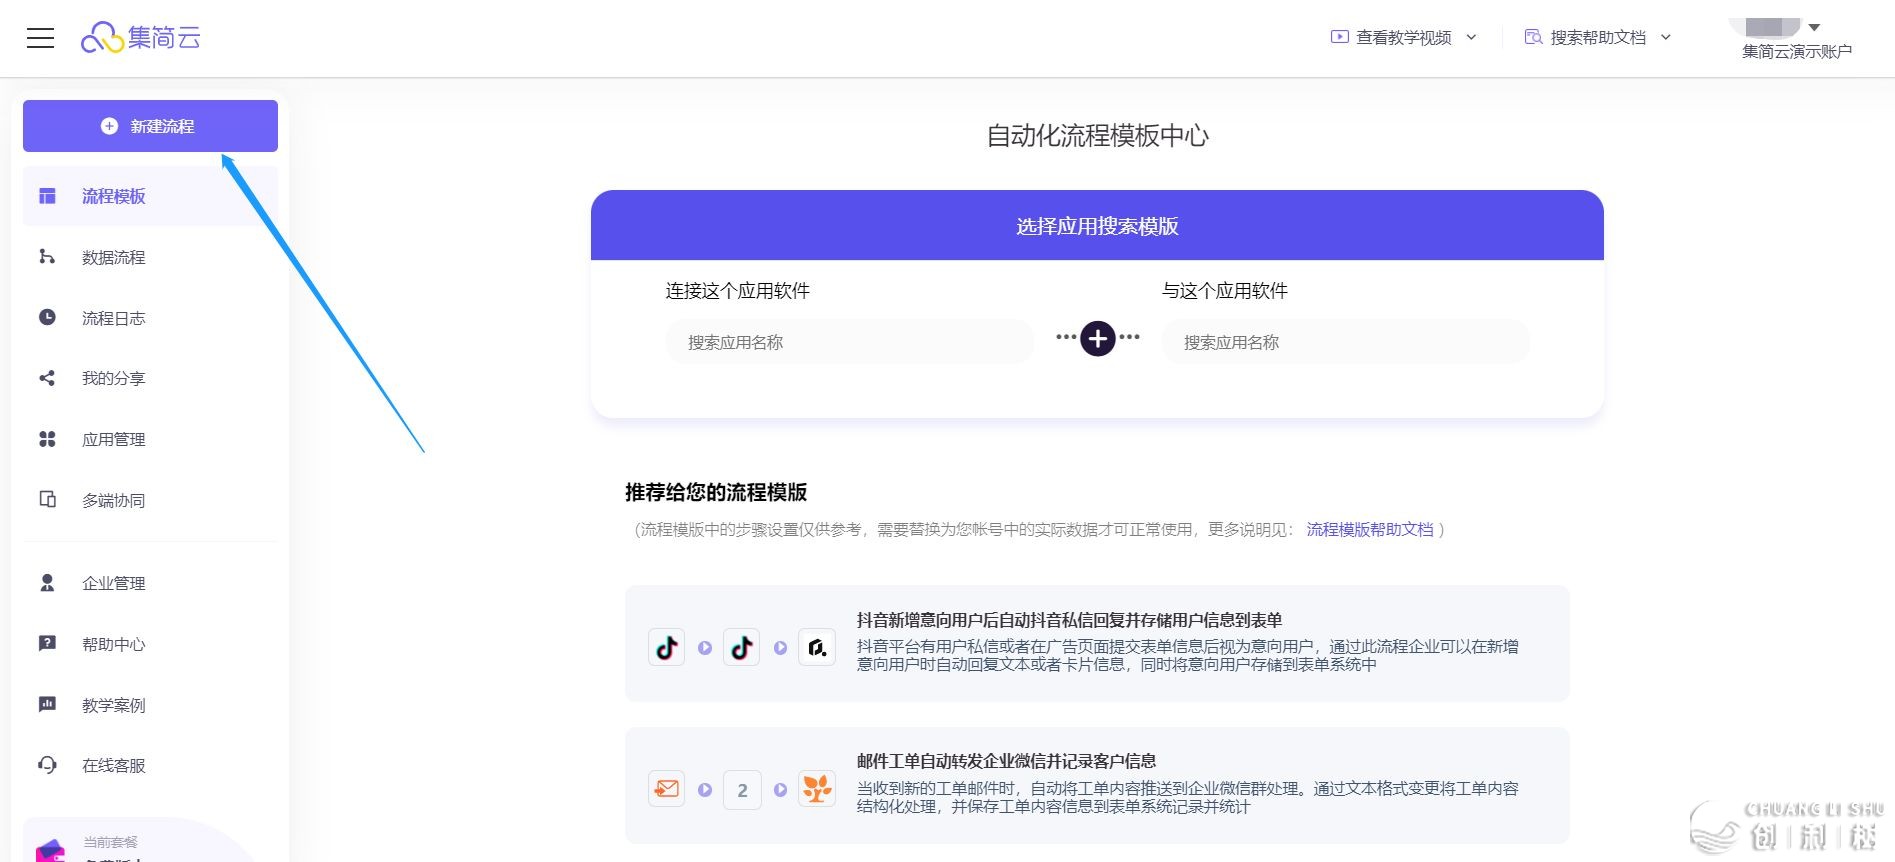The width and height of the screenshot is (1895, 862).
Task: Click the second TikTok icon in 抖音 template
Action: [742, 648]
